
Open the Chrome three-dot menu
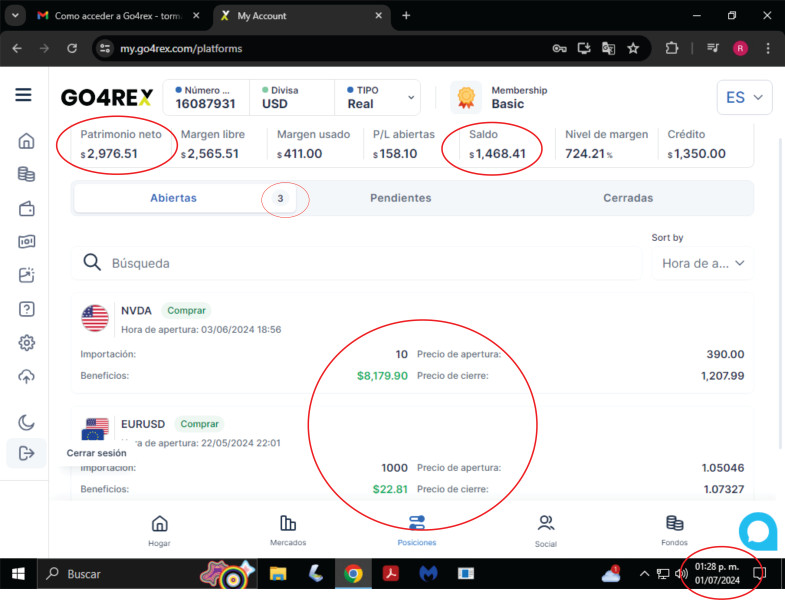pos(767,49)
